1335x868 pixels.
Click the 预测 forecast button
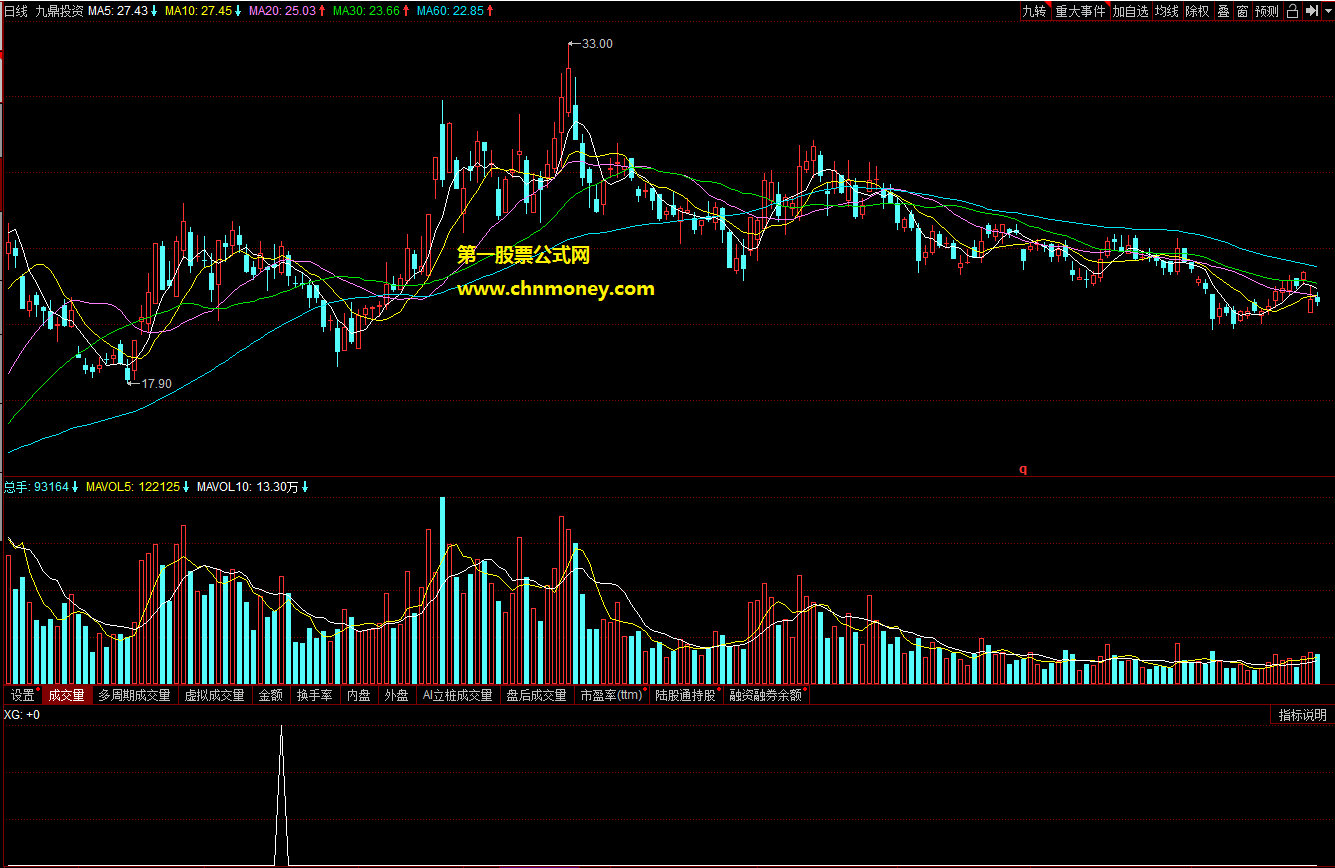[x=1267, y=12]
